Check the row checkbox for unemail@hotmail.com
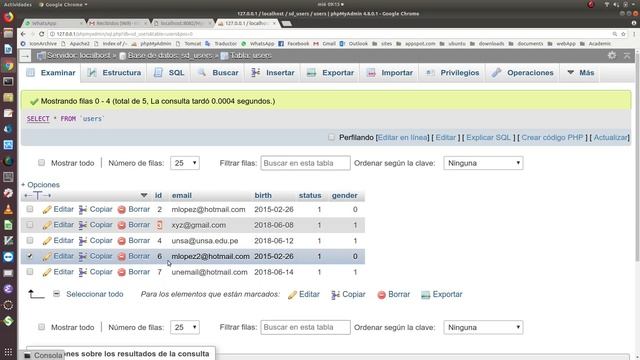Screen dimensions: 640x360 [30, 271]
